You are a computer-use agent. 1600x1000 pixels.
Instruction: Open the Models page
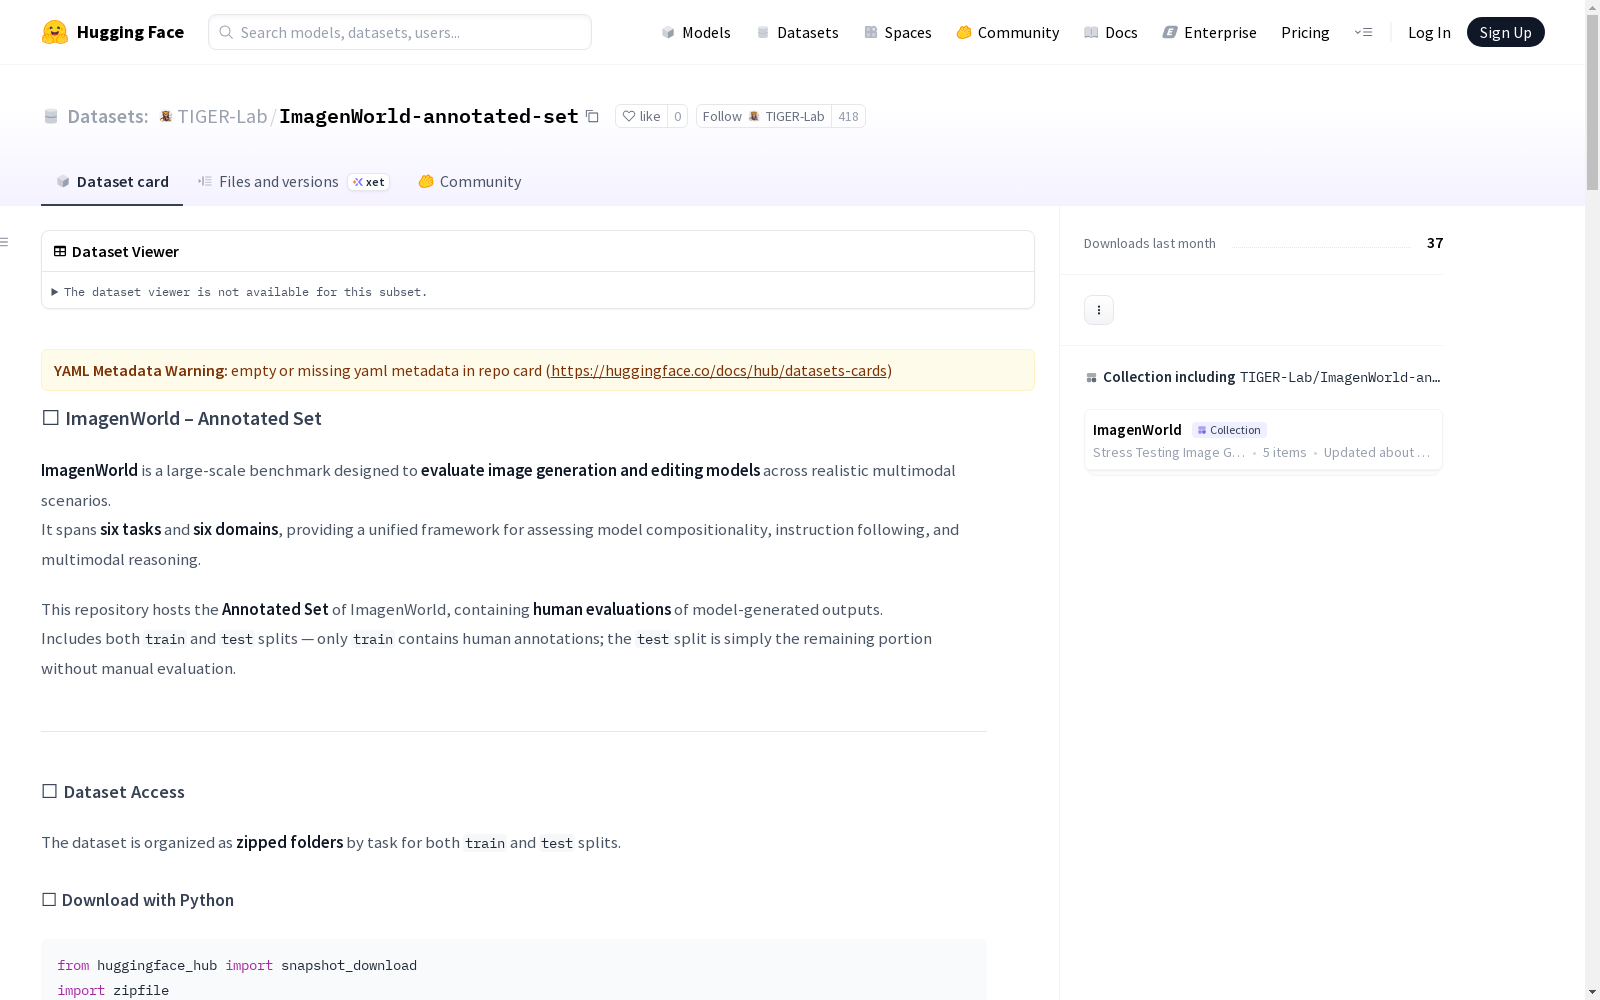(696, 32)
